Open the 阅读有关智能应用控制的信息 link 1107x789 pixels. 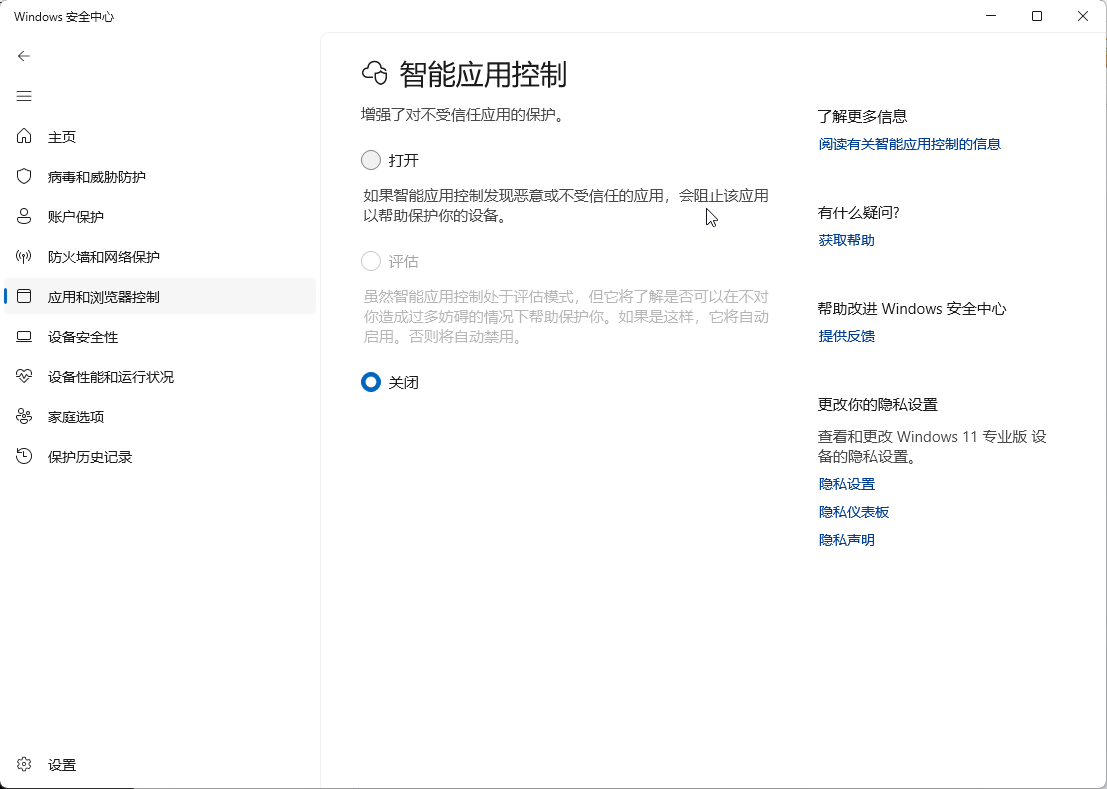(909, 144)
